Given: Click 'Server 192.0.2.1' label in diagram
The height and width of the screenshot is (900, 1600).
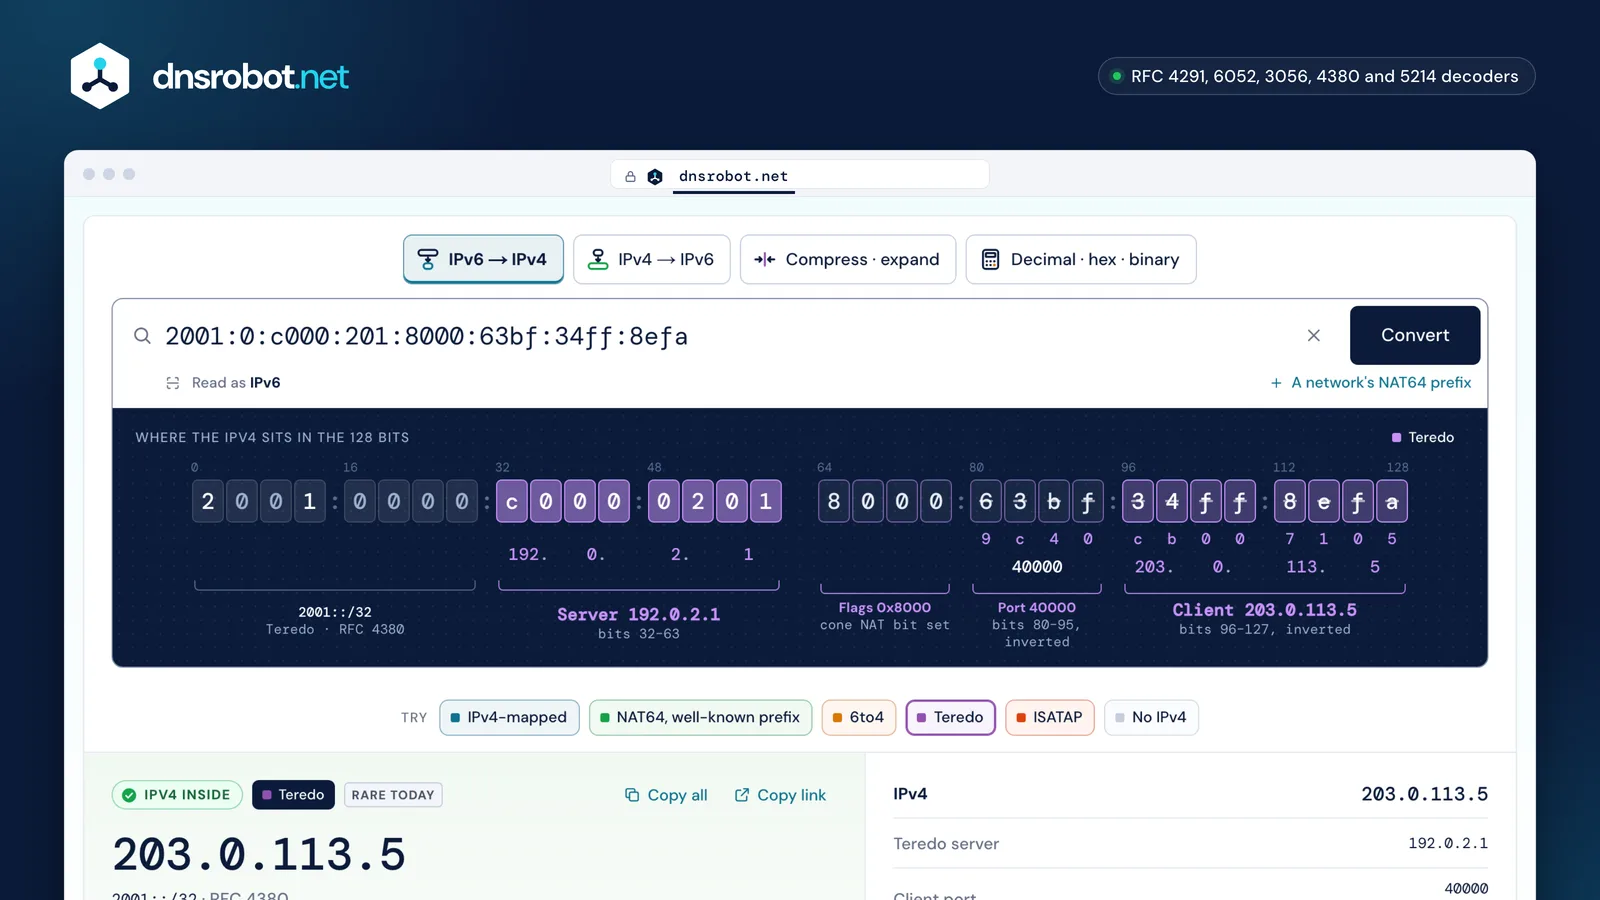Looking at the screenshot, I should coord(638,614).
